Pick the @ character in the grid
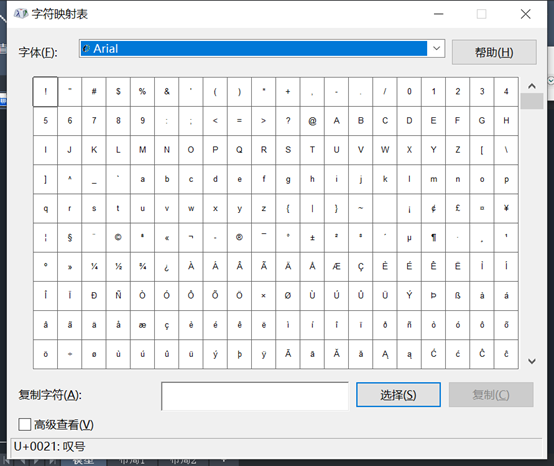The image size is (554, 466). [312, 121]
